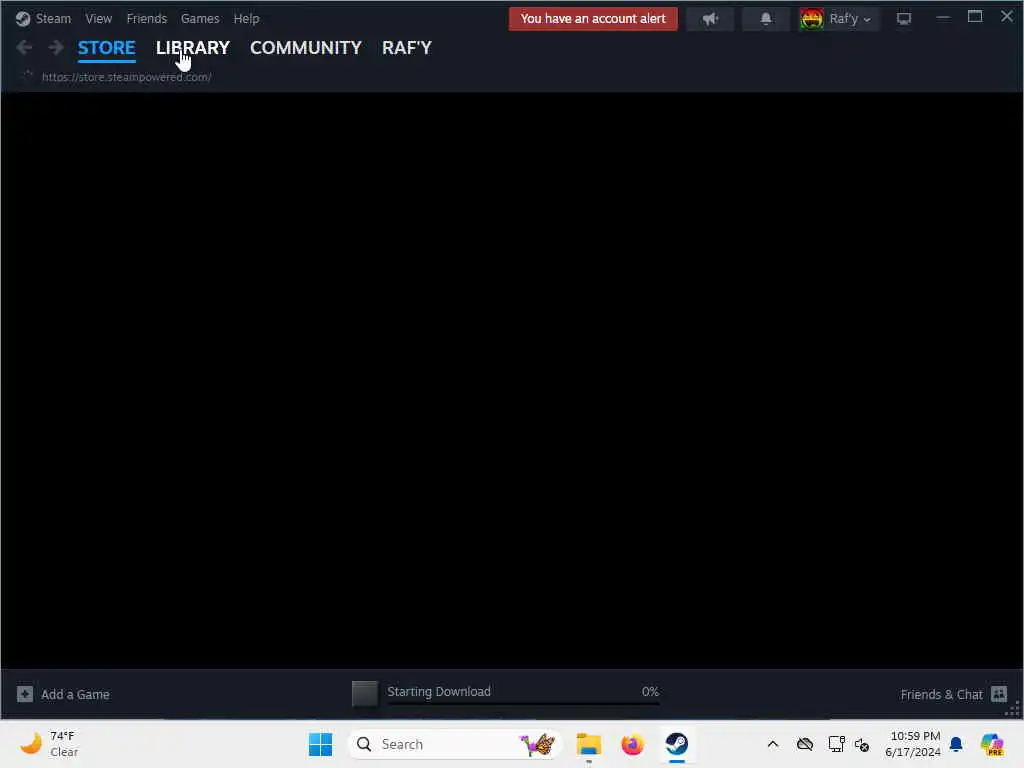
Task: Open the Windows notification bell
Action: 956,744
